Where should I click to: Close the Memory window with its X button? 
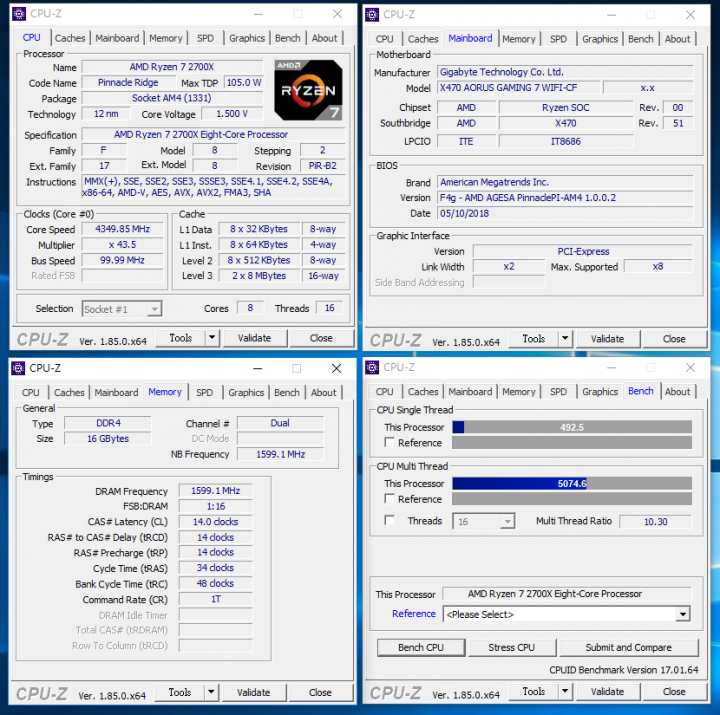337,368
